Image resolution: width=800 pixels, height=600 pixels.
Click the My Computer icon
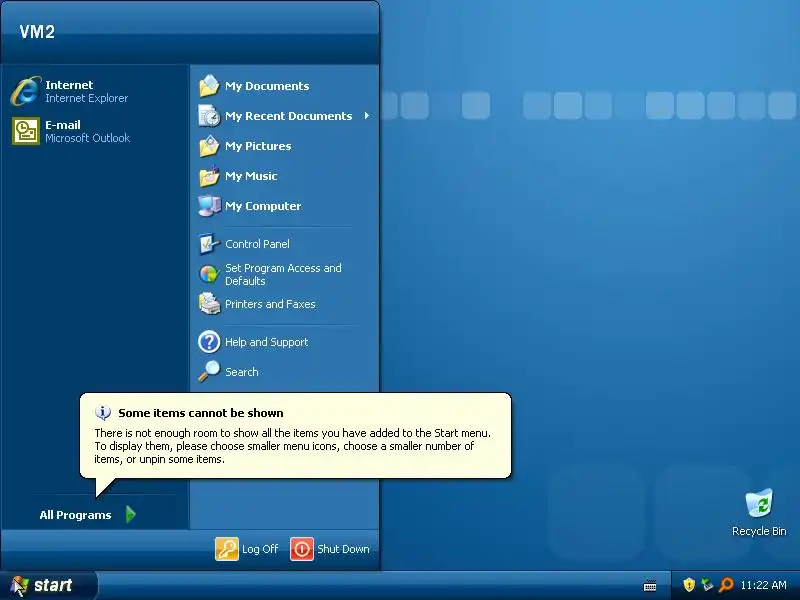[209, 206]
